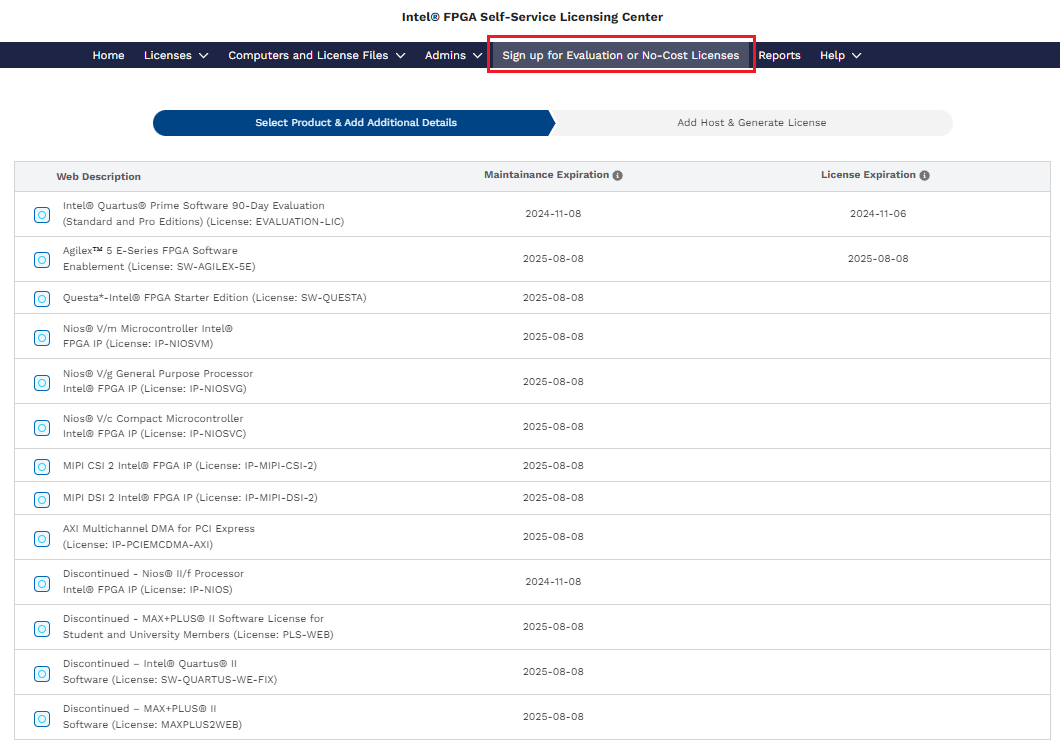Click the Intel FPGA Self-Service Licensing Center title

tap(532, 17)
